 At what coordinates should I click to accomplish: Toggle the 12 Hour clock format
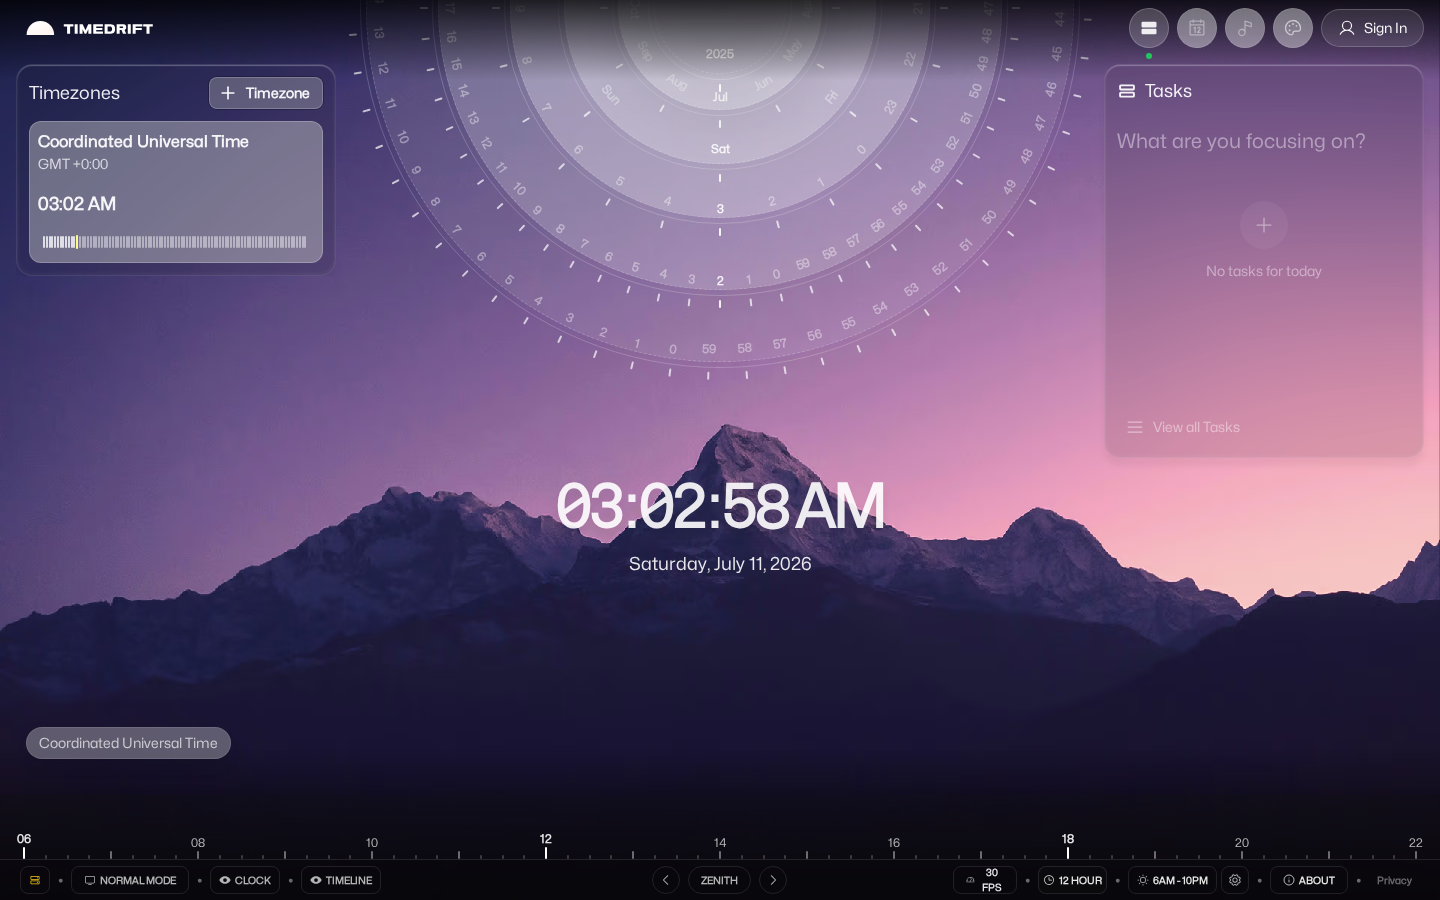(x=1072, y=880)
